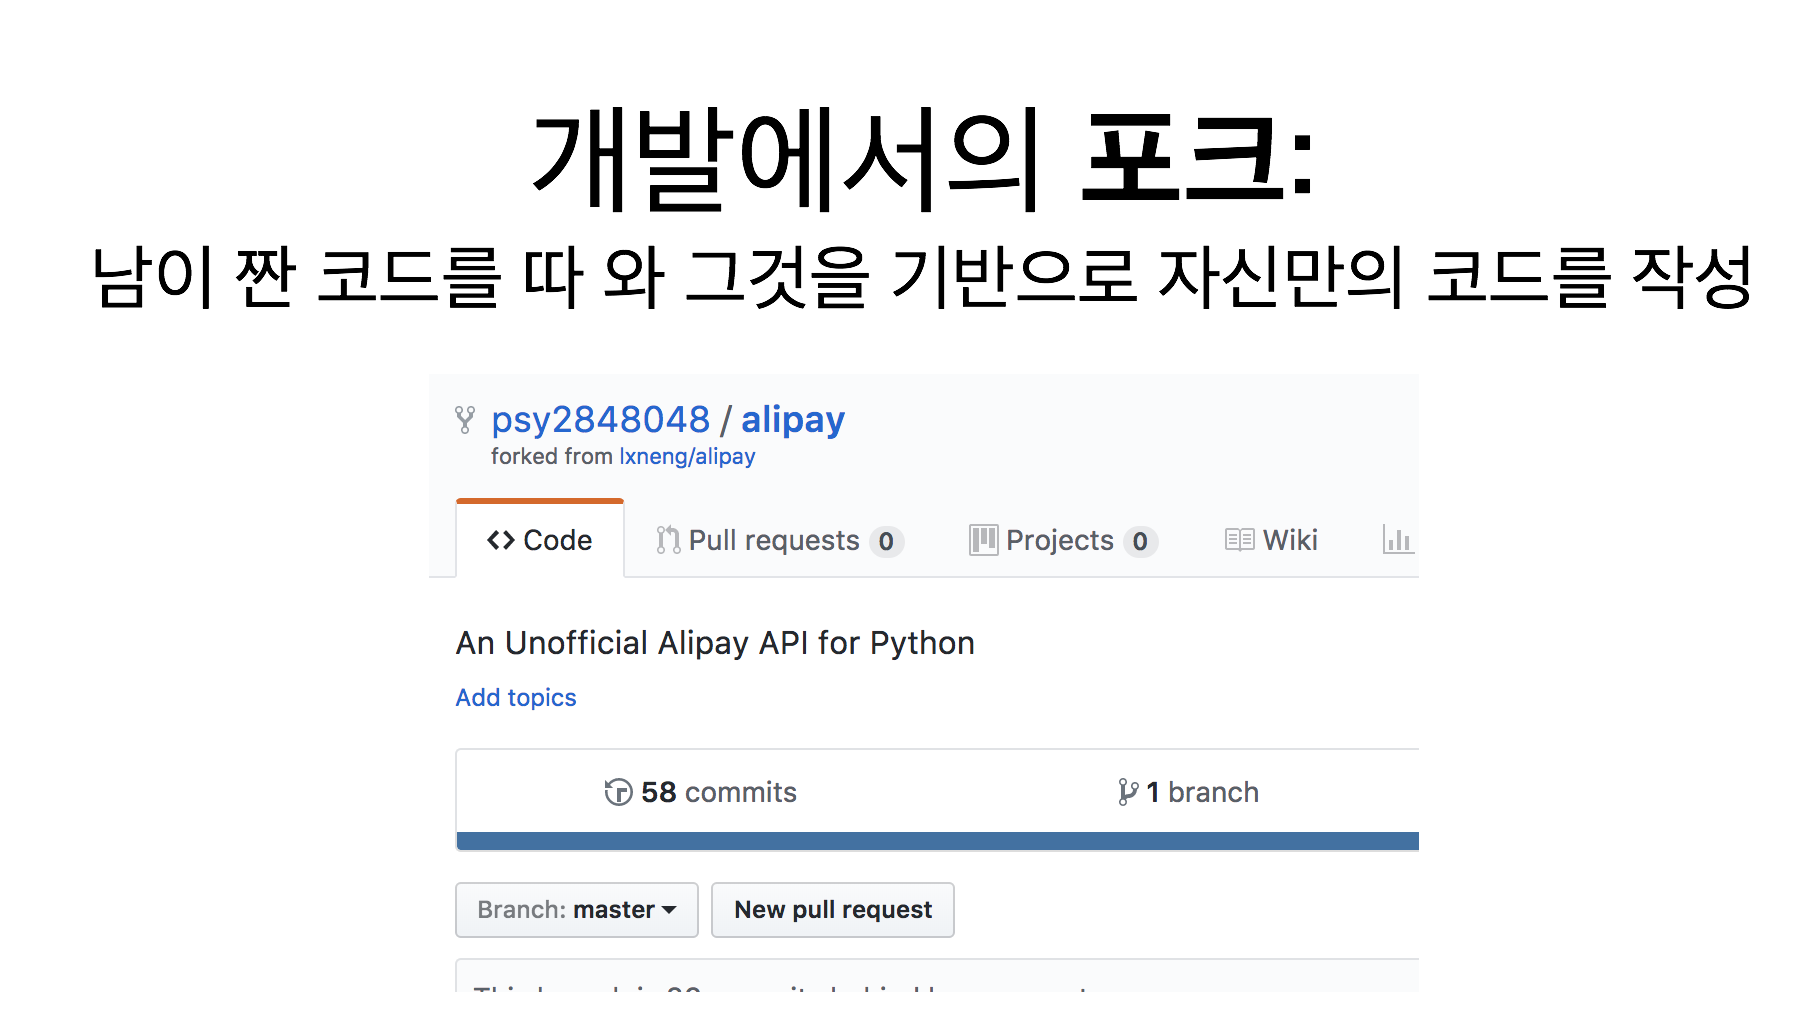This screenshot has width=1820, height=1010.
Task: Open the alipay repository name link
Action: [793, 420]
